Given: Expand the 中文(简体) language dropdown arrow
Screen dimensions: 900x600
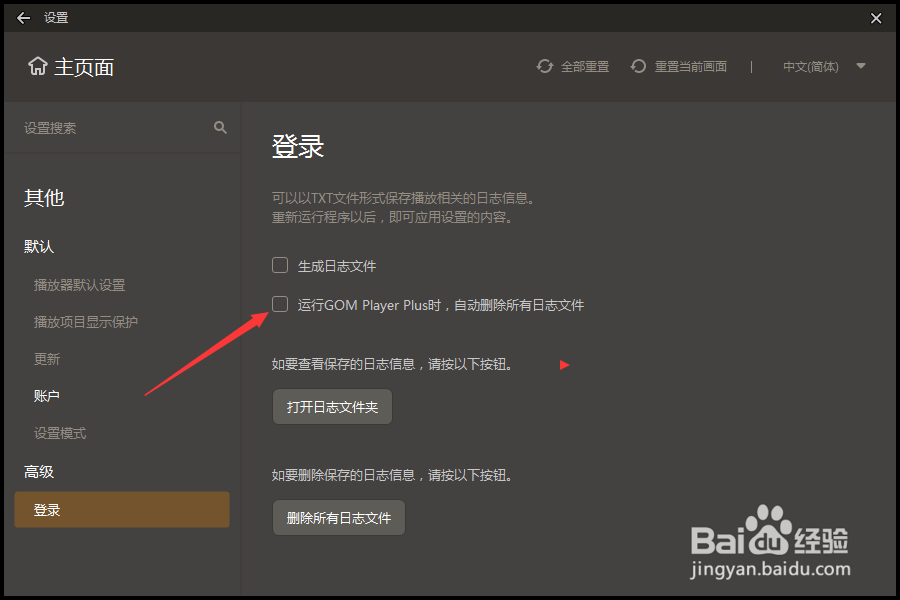Looking at the screenshot, I should pyautogui.click(x=861, y=66).
